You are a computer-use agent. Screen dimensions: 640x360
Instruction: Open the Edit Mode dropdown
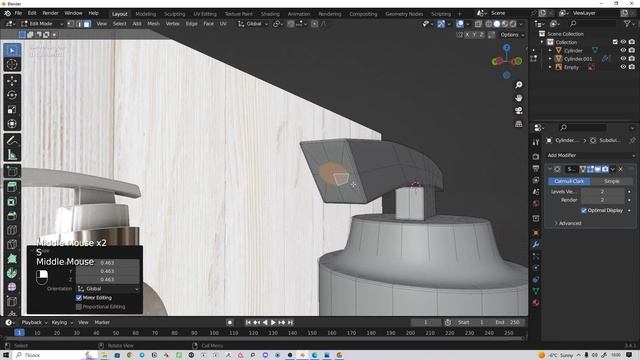42,24
